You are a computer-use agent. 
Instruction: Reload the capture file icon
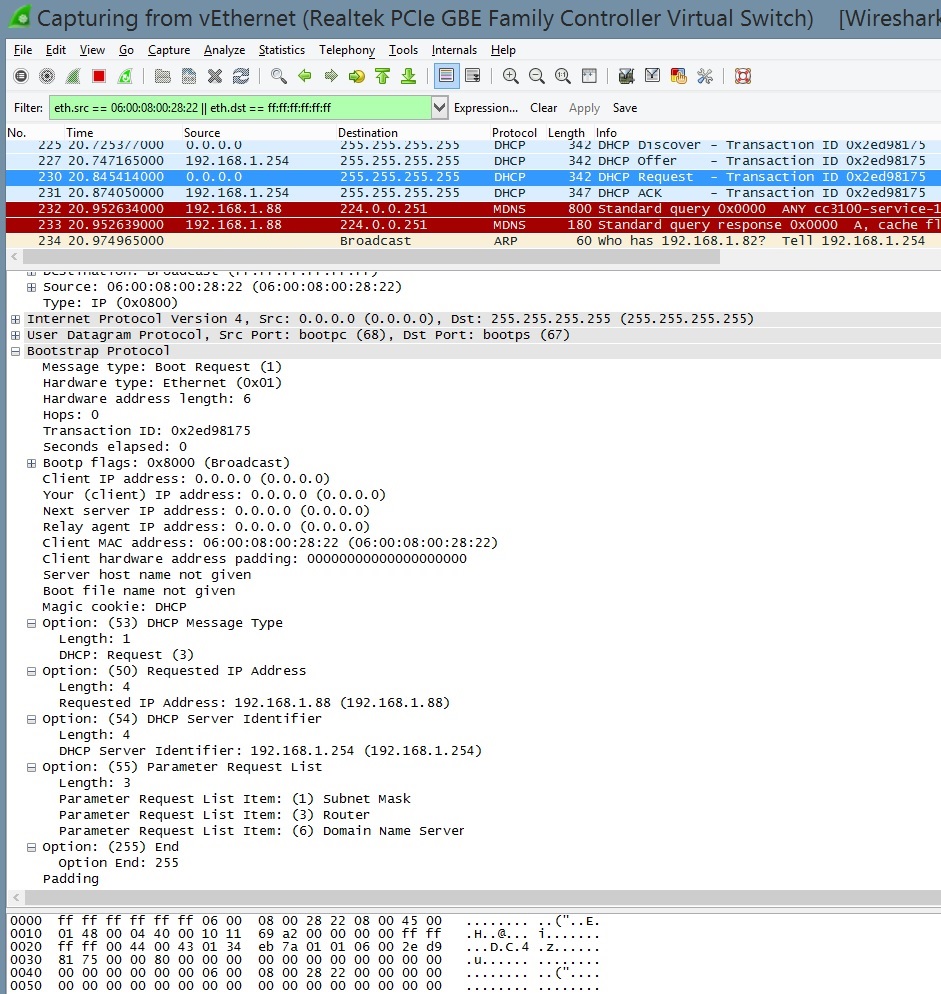point(241,77)
